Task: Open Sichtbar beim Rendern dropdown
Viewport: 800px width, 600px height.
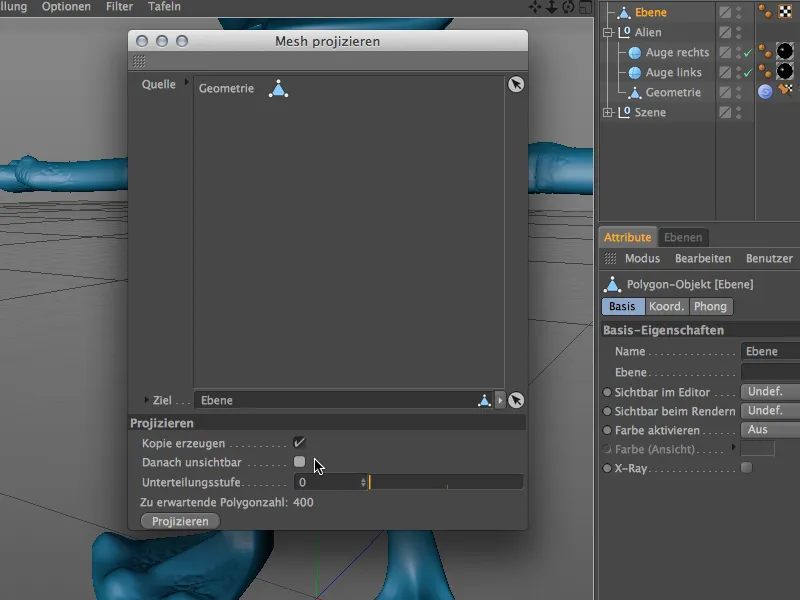Action: 770,411
